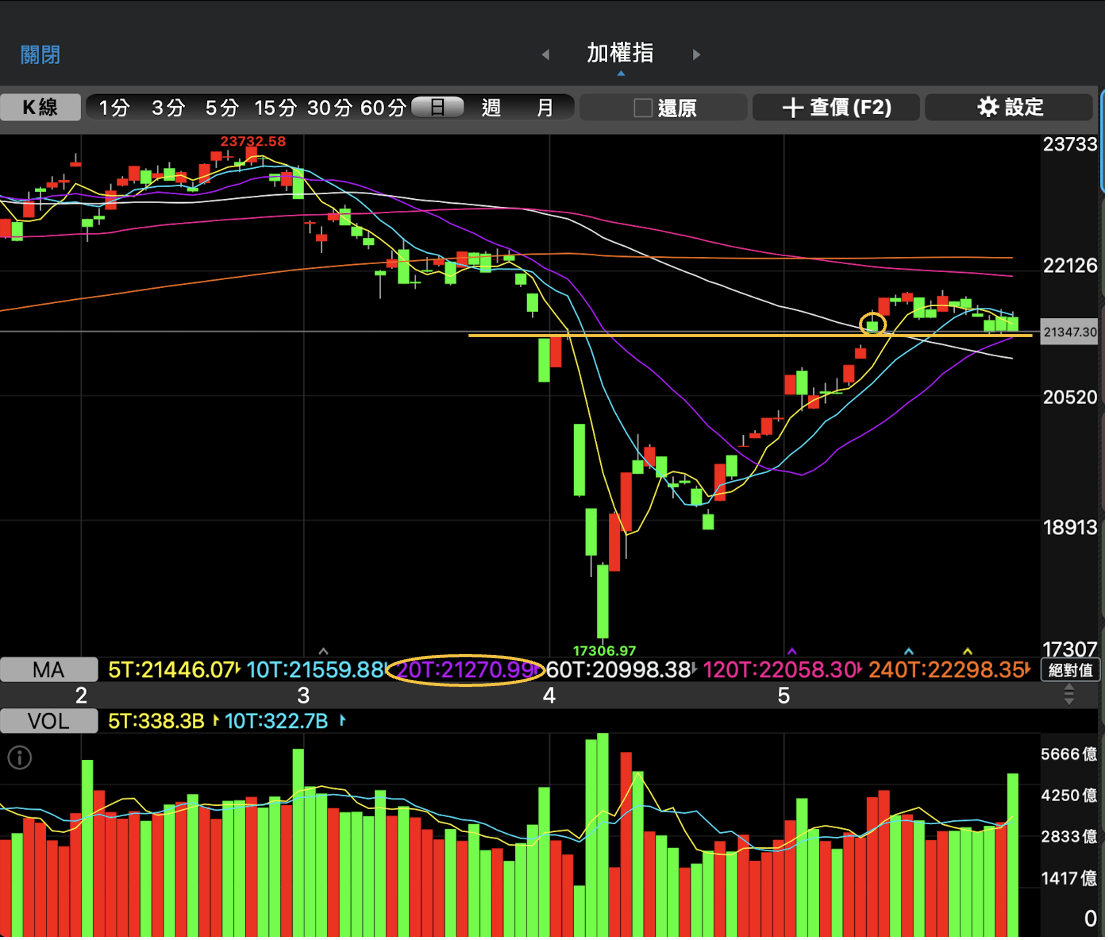Switch to the 月 monthly tab
Image resolution: width=1108 pixels, height=940 pixels.
(545, 107)
